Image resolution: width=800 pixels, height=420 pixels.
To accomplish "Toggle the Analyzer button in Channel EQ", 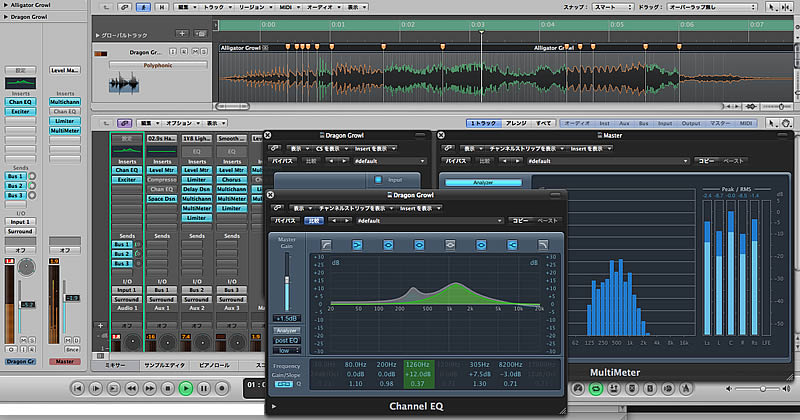I will tap(287, 330).
